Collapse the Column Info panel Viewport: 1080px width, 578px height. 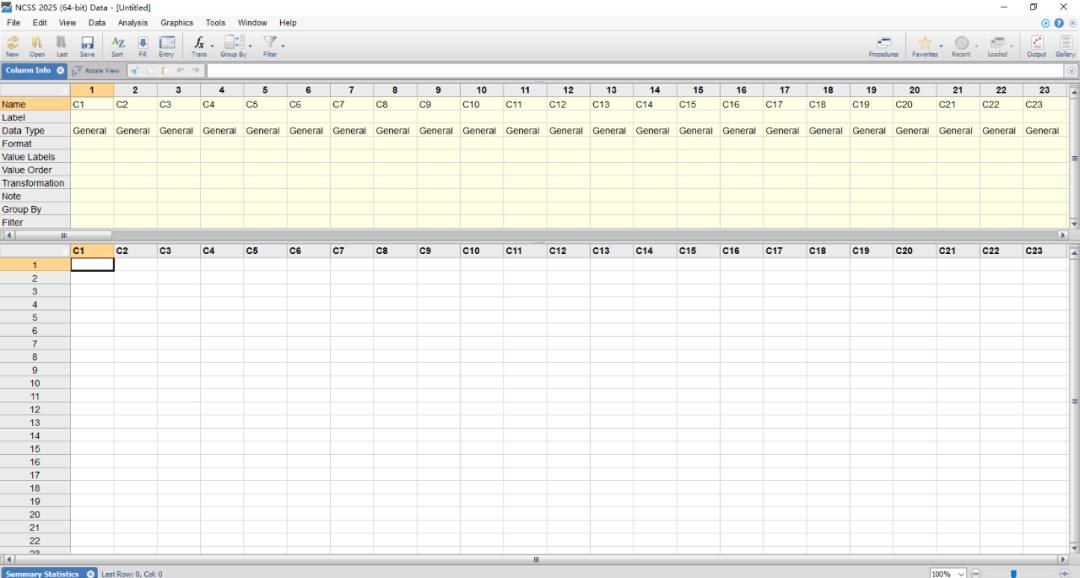click(x=60, y=71)
